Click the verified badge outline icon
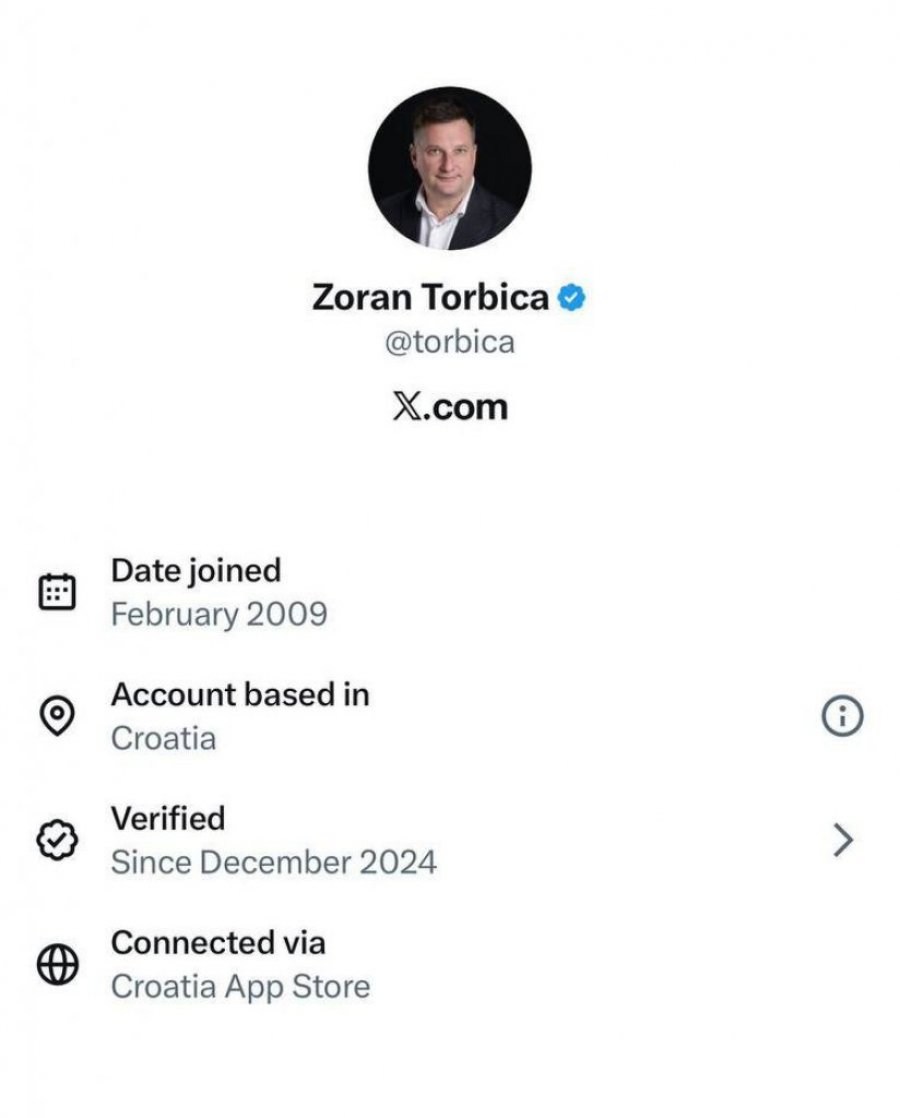 57,842
